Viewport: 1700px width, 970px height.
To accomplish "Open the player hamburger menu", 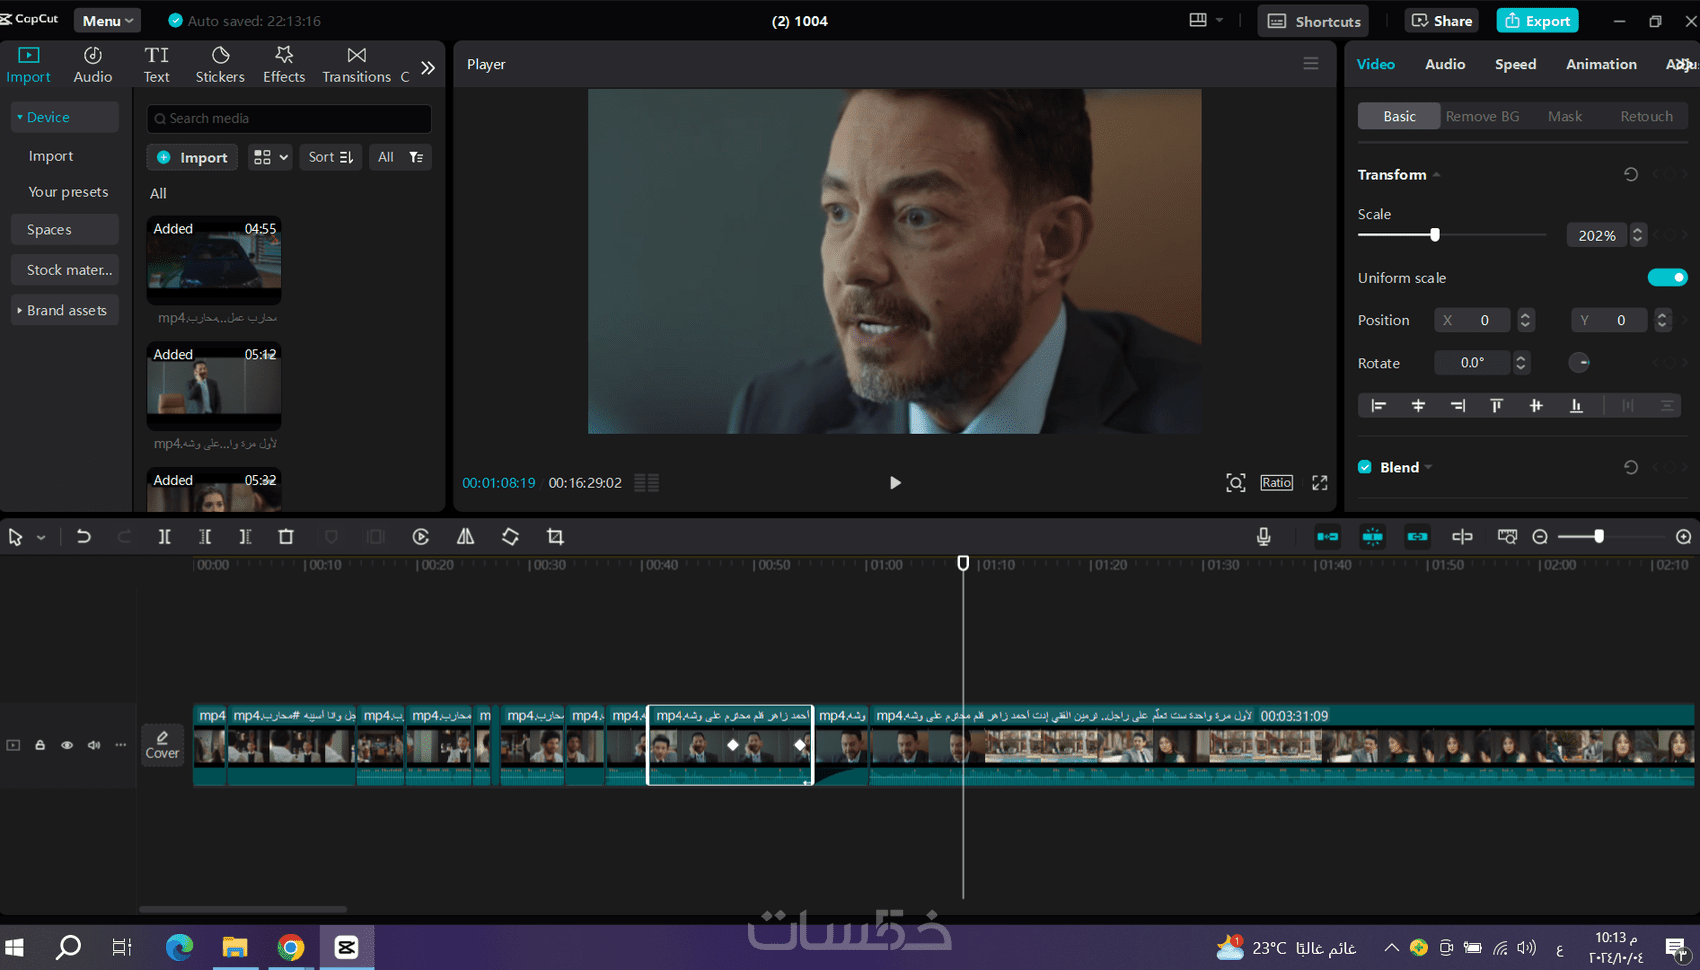I will [1311, 64].
